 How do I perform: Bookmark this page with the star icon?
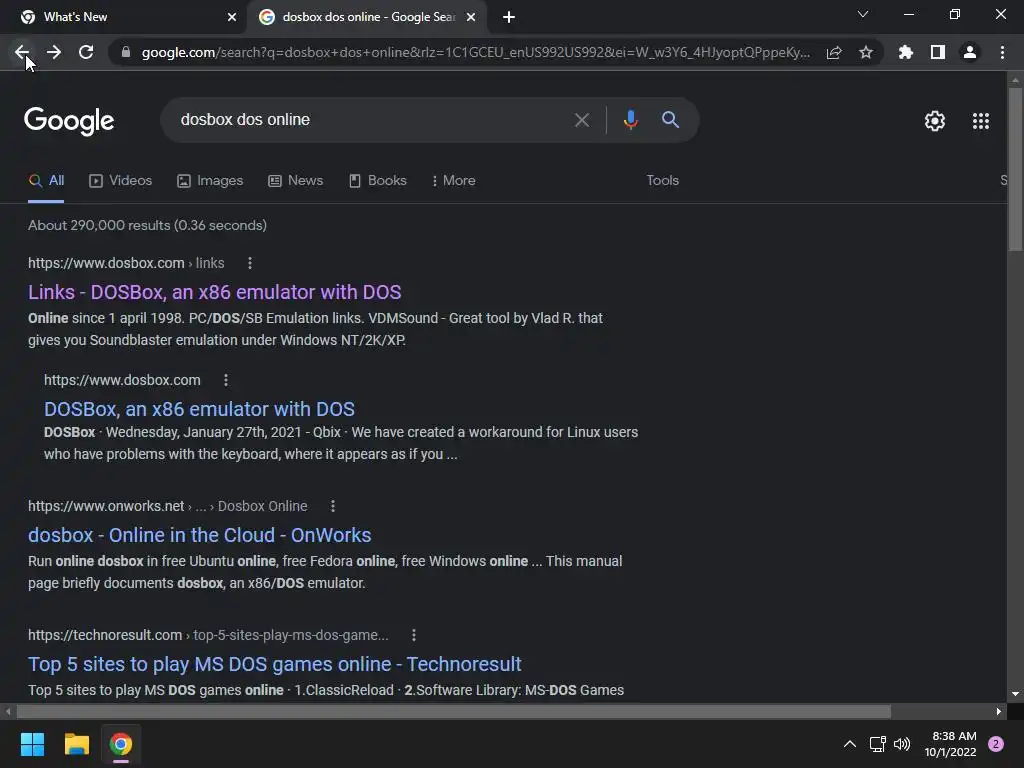coord(866,52)
